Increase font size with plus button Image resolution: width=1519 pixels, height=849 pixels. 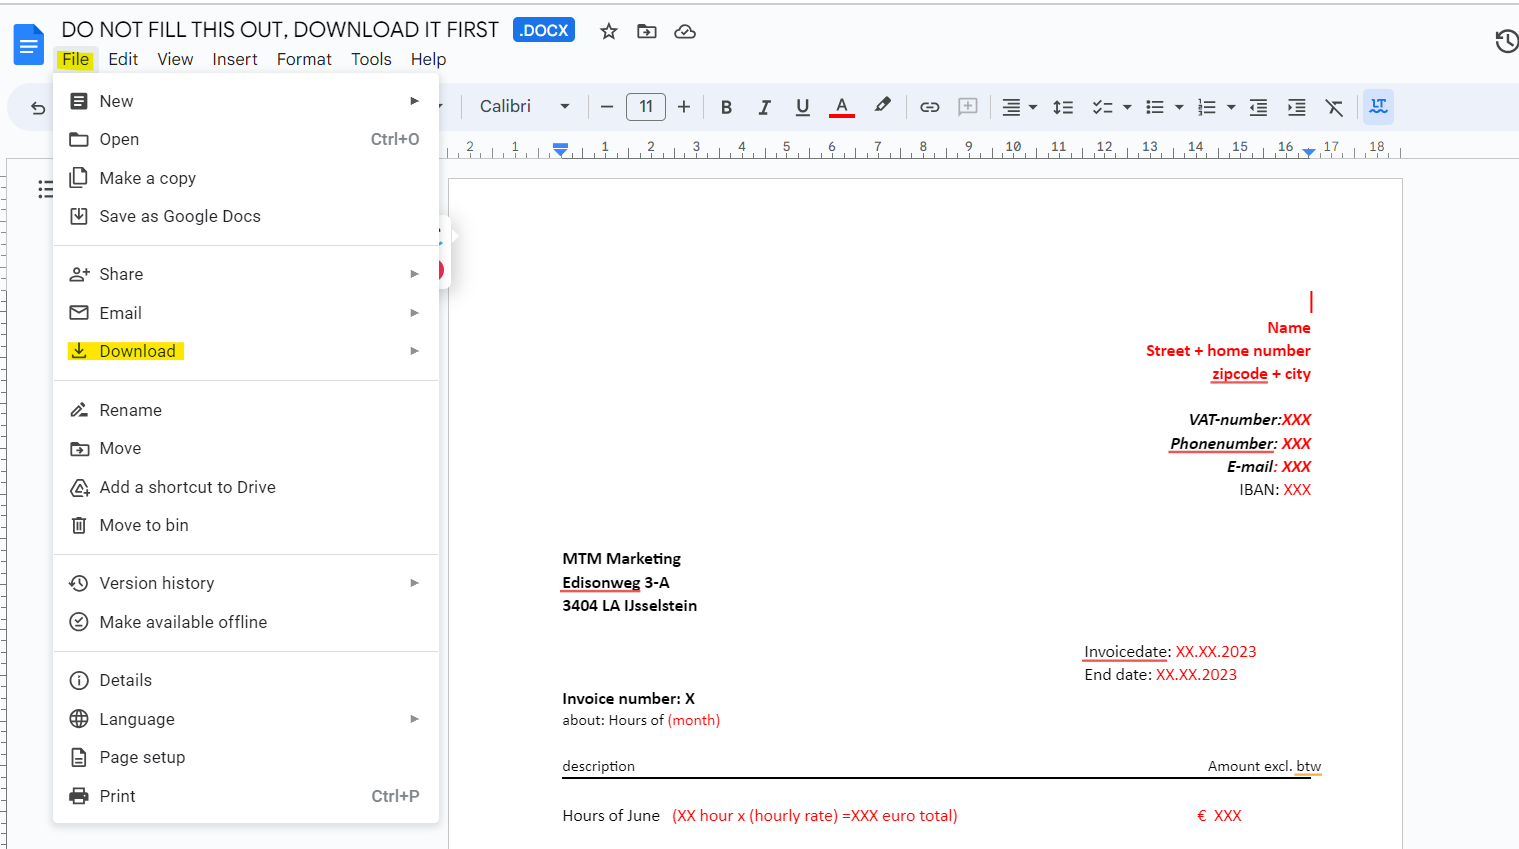tap(684, 107)
